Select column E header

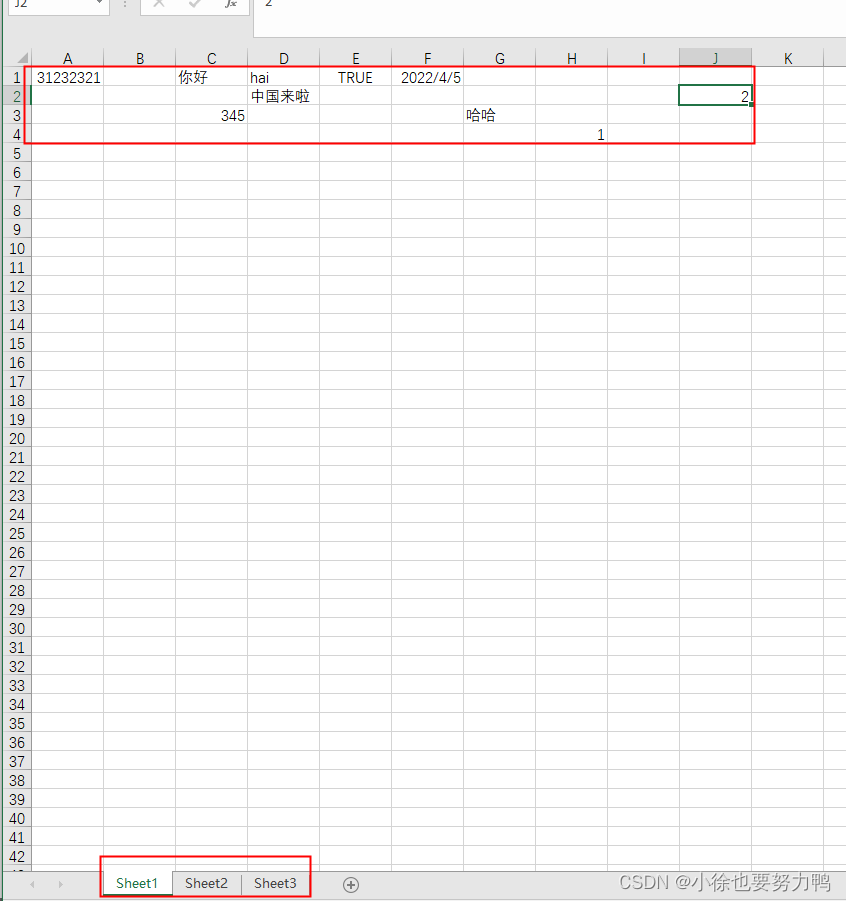tap(356, 59)
